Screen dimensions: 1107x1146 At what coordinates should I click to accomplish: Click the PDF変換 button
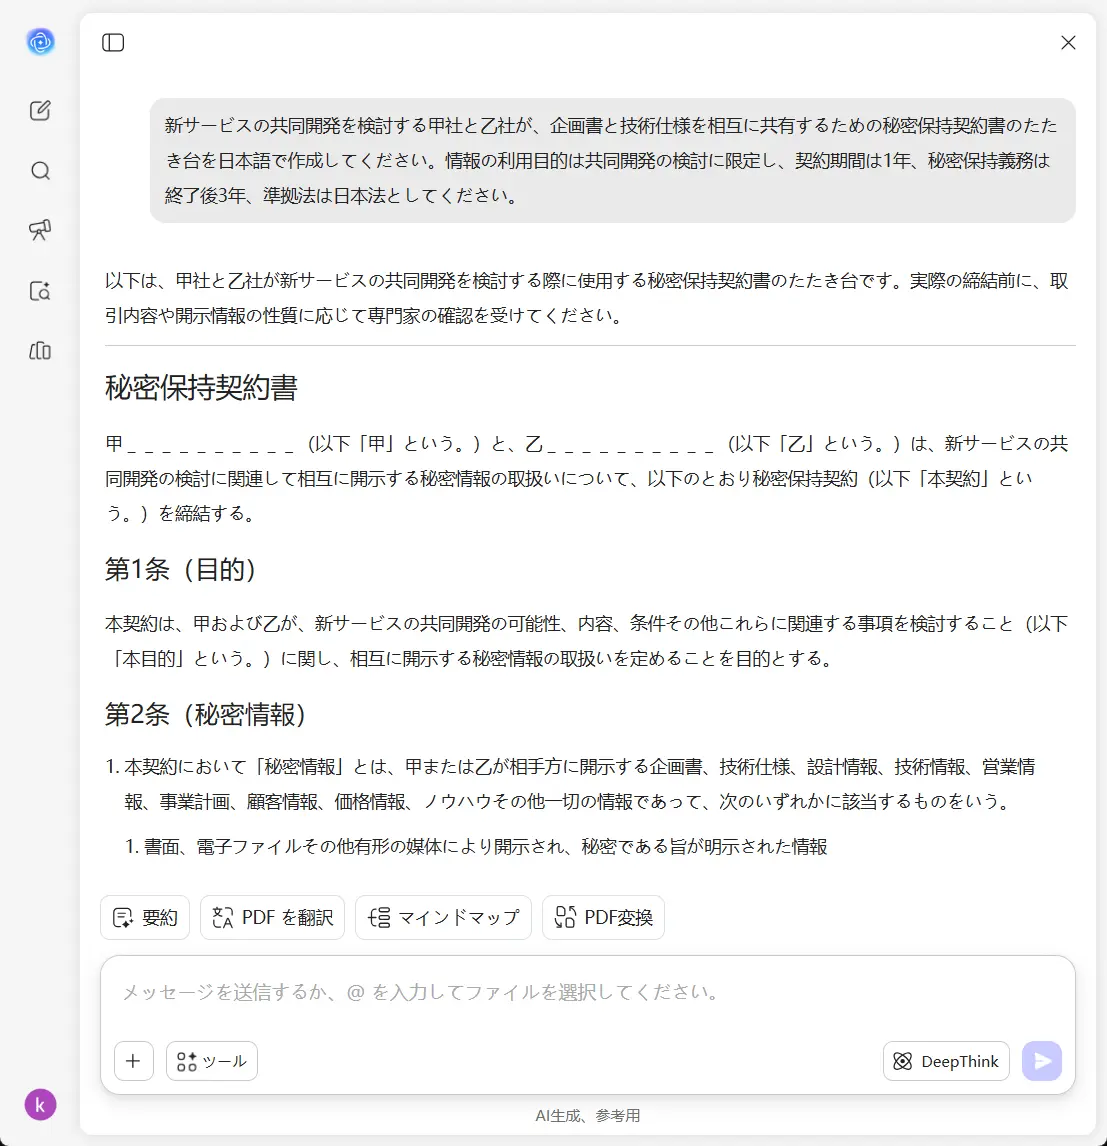[603, 917]
